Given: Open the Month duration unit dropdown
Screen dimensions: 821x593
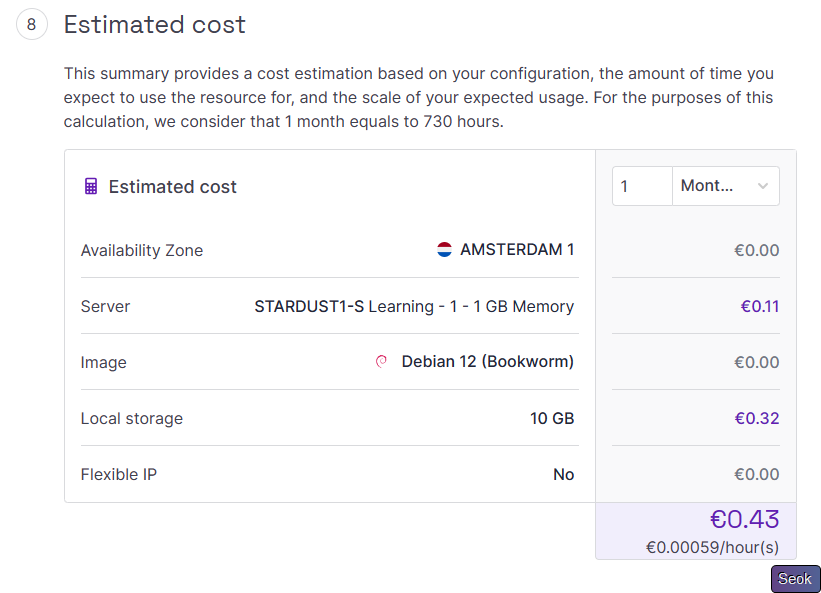Looking at the screenshot, I should tap(725, 186).
